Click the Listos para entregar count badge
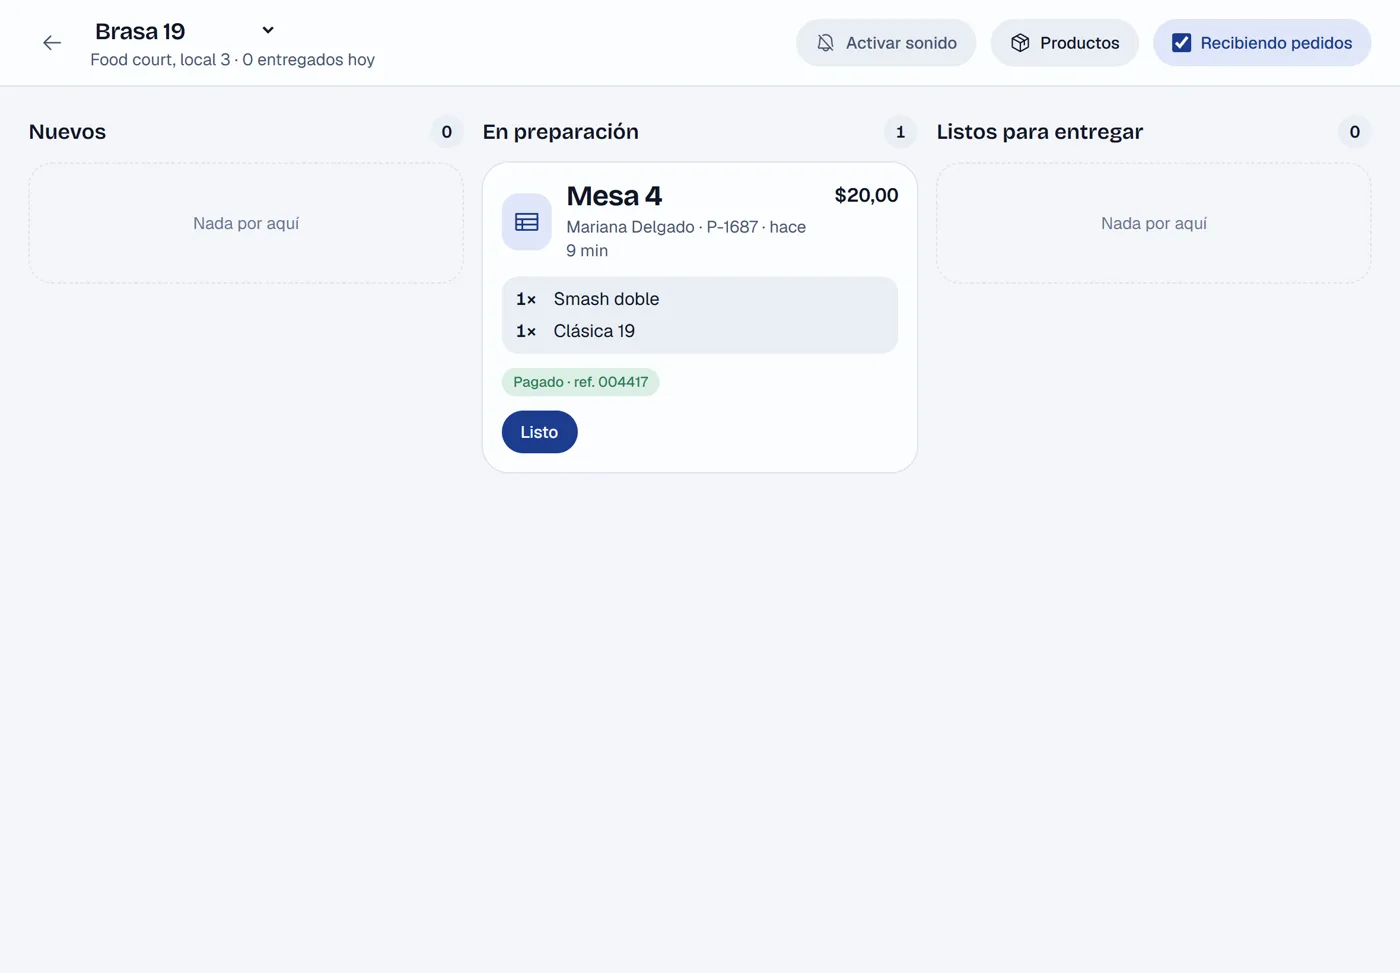This screenshot has width=1400, height=973. [1354, 132]
